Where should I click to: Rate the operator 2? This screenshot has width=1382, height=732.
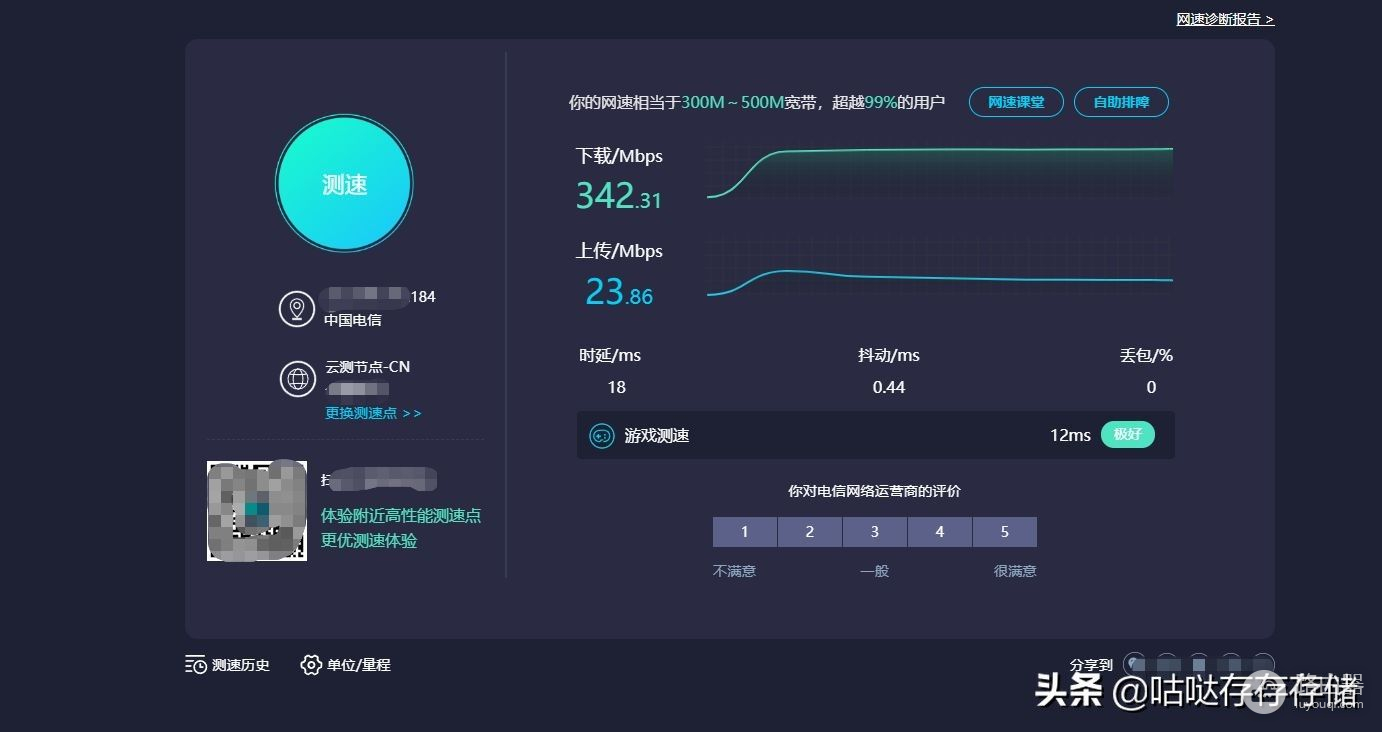coord(810,532)
